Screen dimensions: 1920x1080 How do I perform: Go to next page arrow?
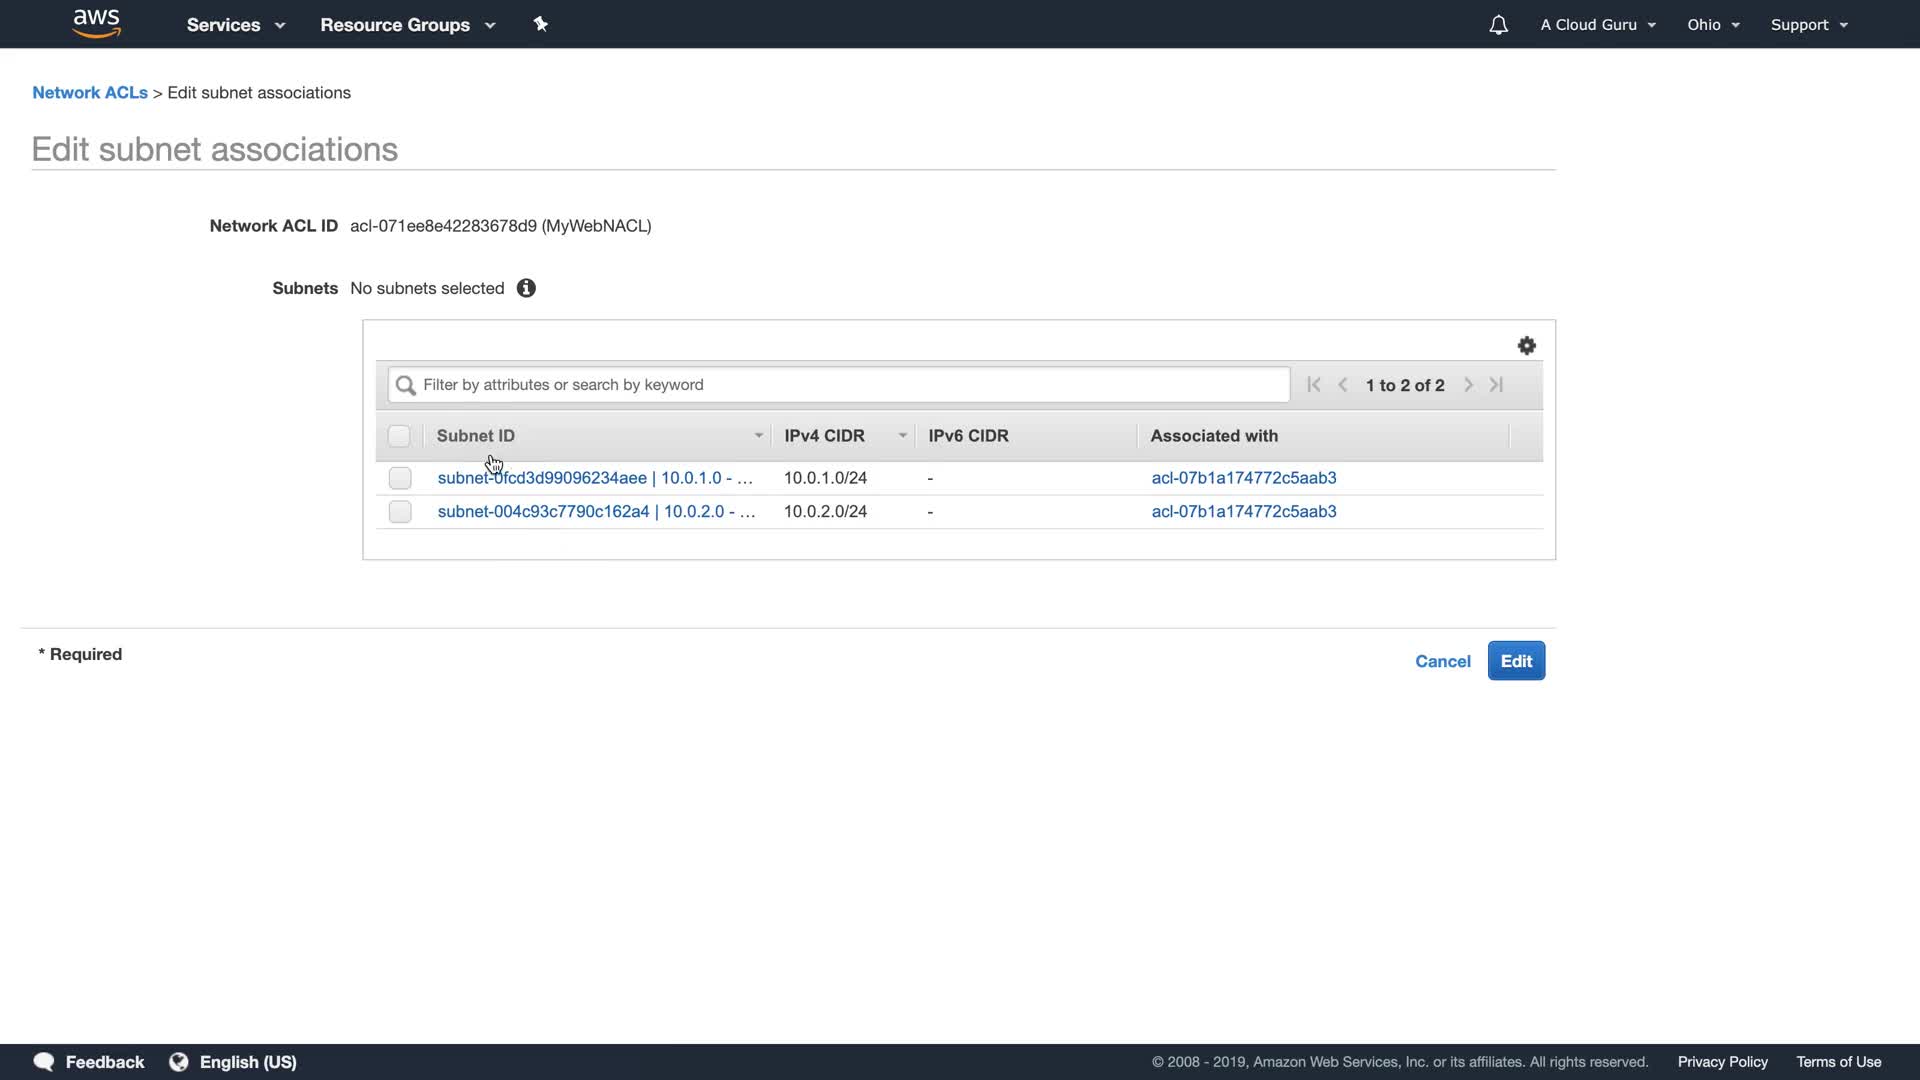tap(1468, 385)
